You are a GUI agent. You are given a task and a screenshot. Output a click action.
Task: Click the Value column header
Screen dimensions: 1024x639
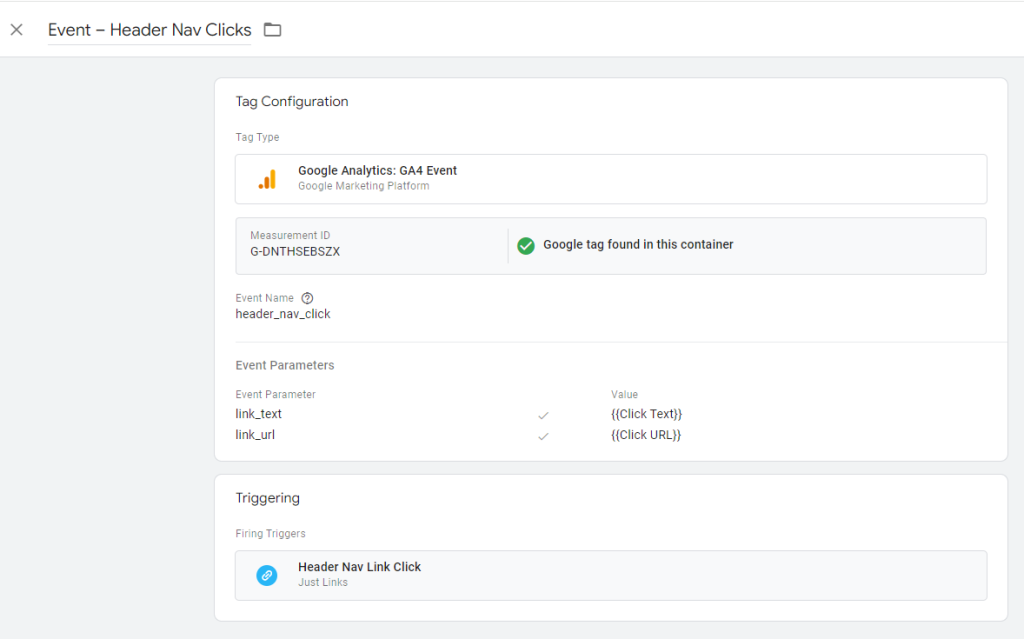pos(624,395)
